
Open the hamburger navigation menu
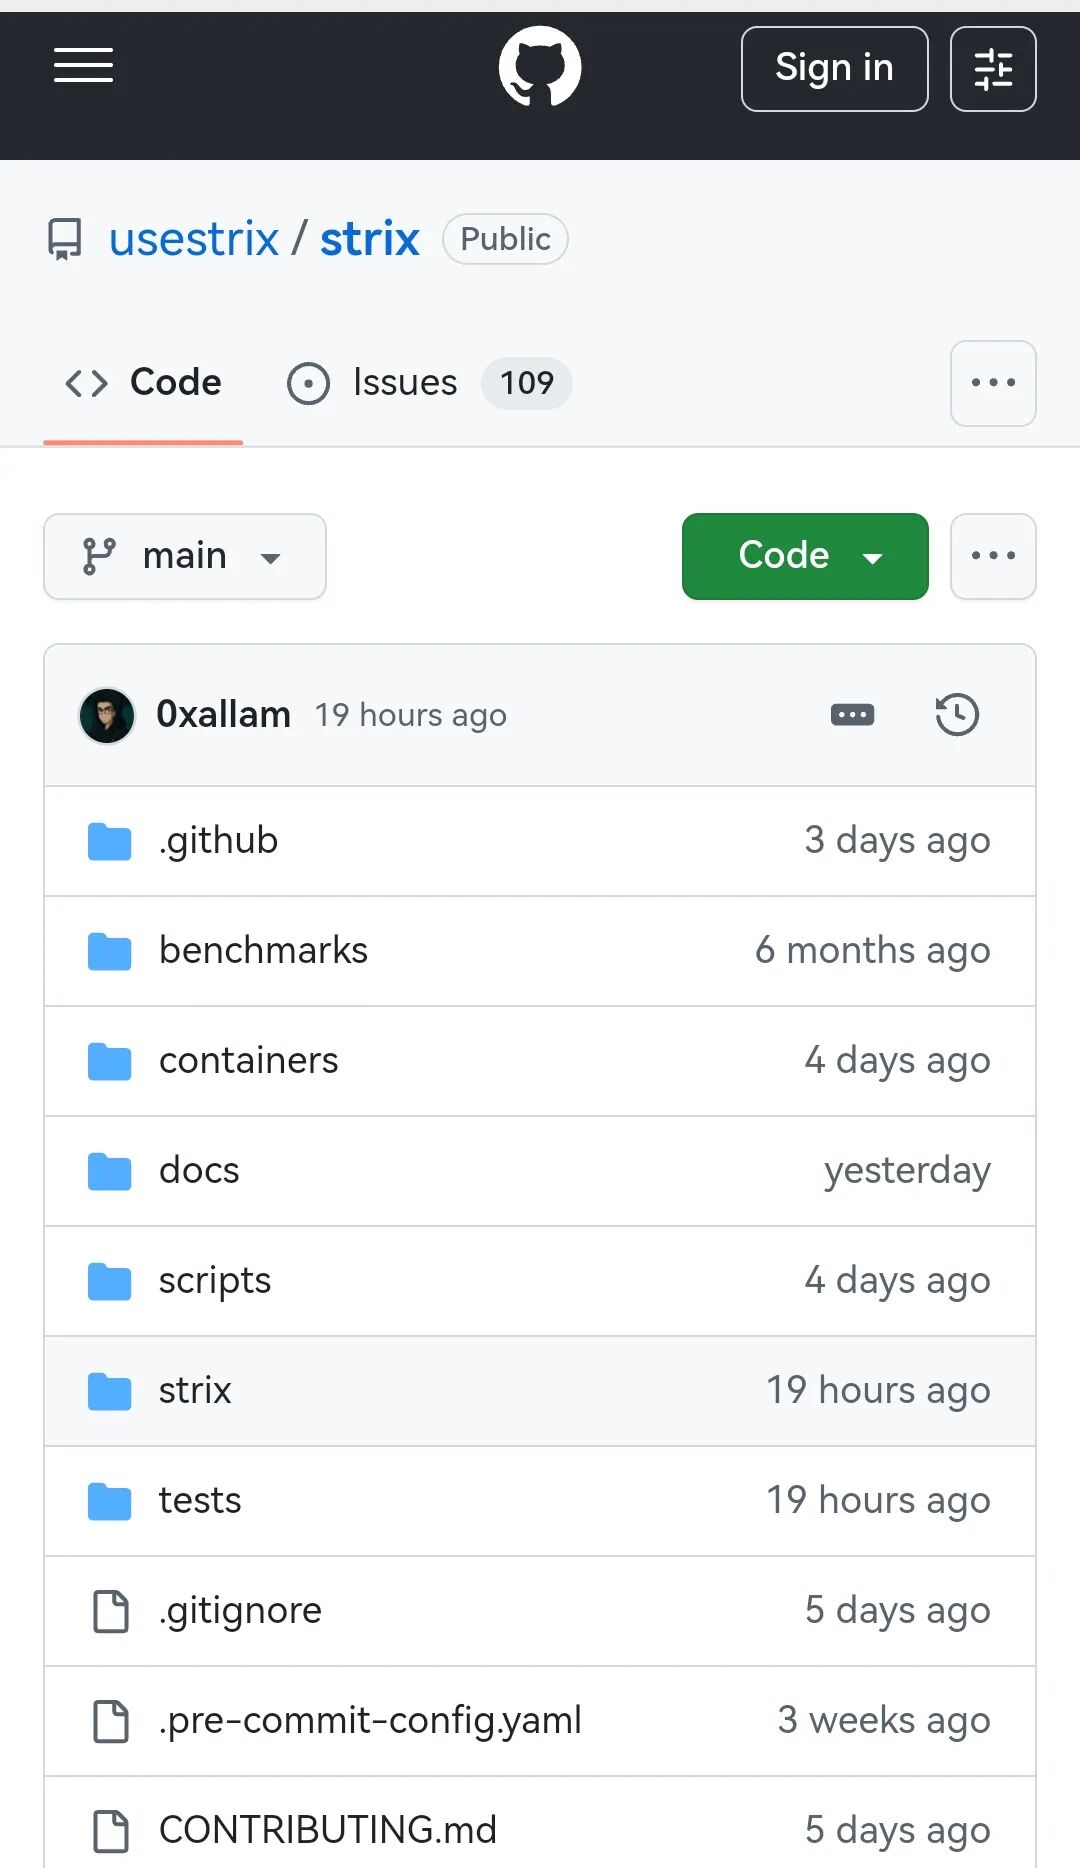(x=83, y=66)
